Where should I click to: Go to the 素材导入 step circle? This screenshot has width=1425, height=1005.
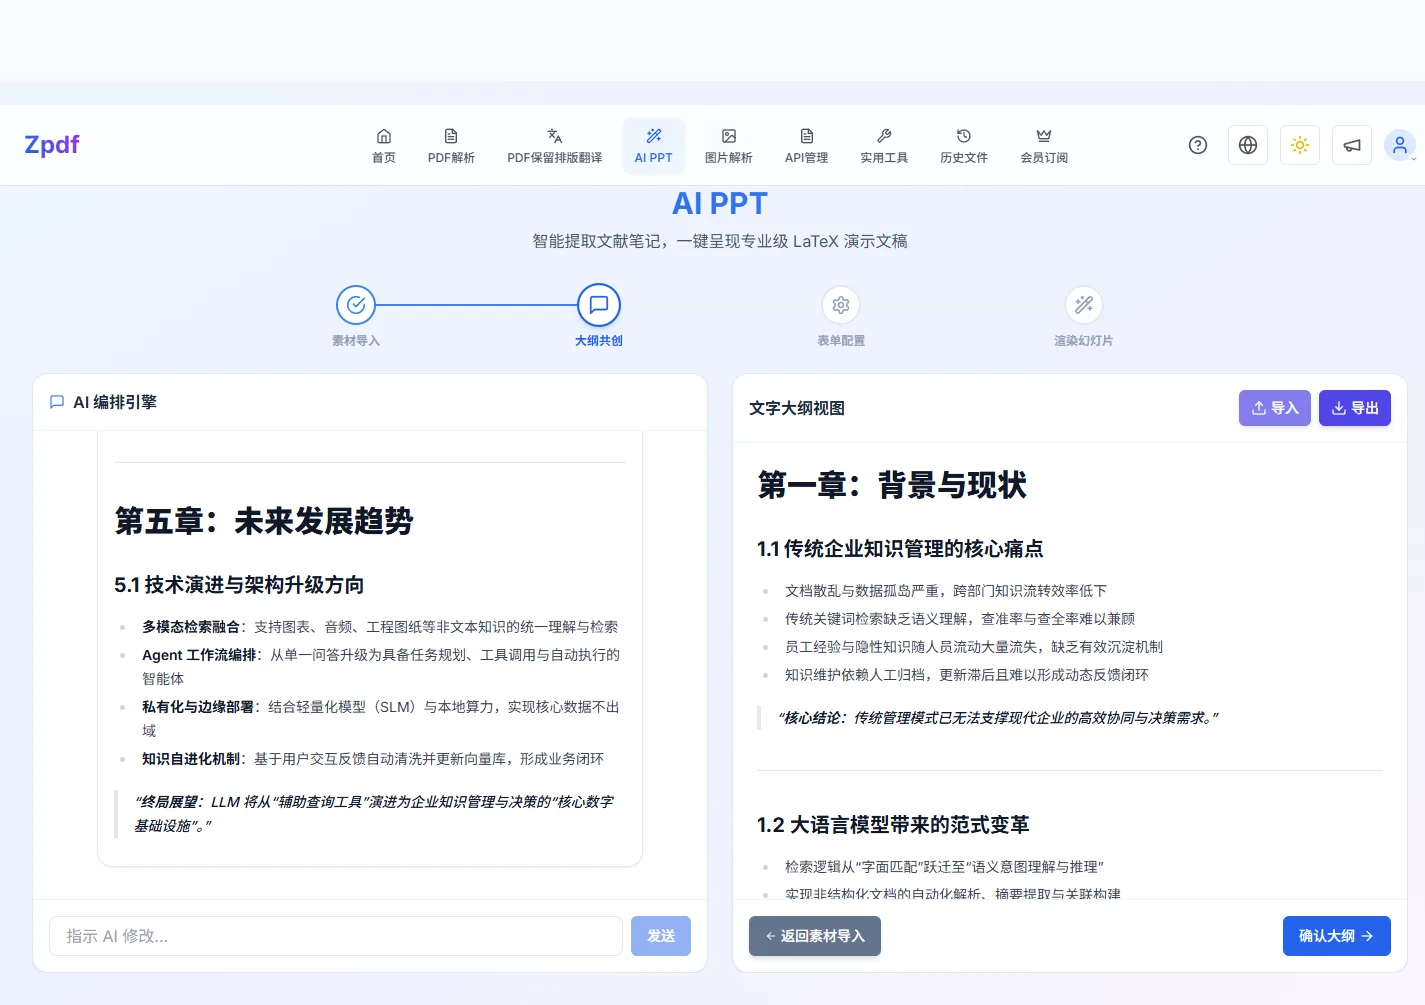[356, 305]
